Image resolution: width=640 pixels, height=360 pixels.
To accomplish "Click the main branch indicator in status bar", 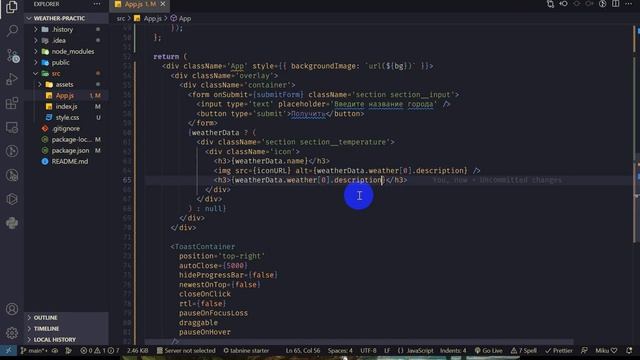I will (x=33, y=351).
